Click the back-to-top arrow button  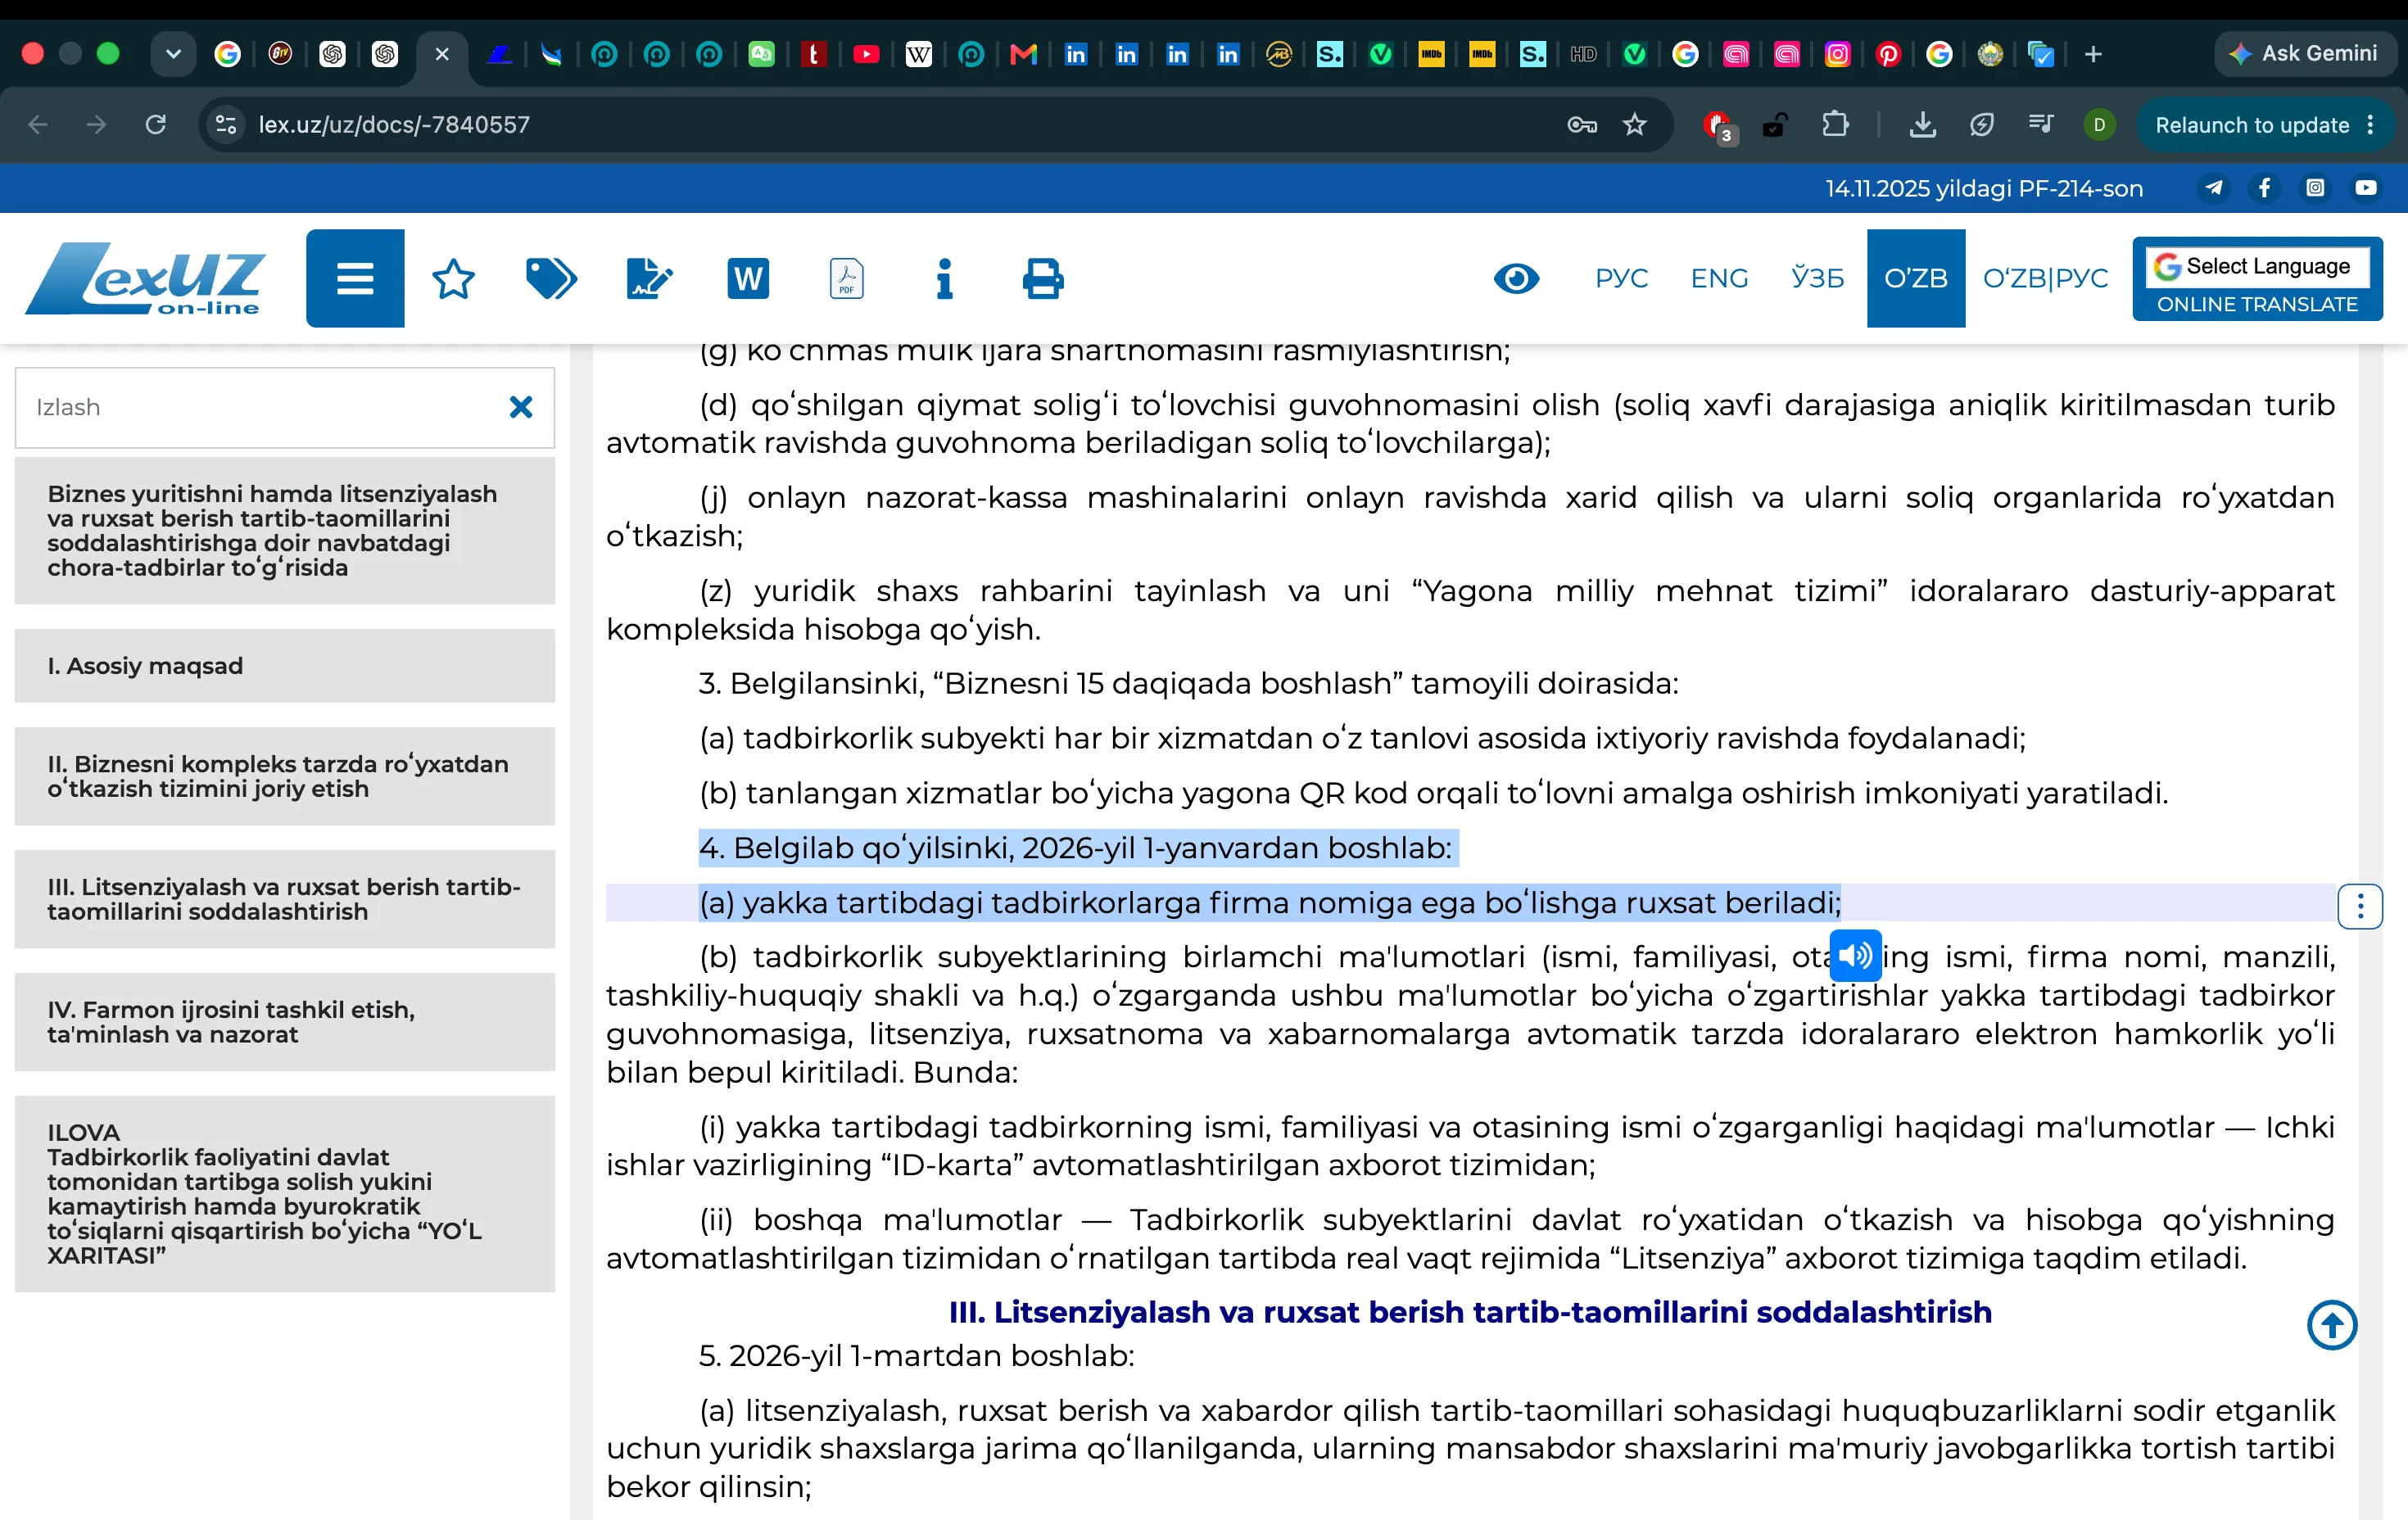[x=2332, y=1325]
